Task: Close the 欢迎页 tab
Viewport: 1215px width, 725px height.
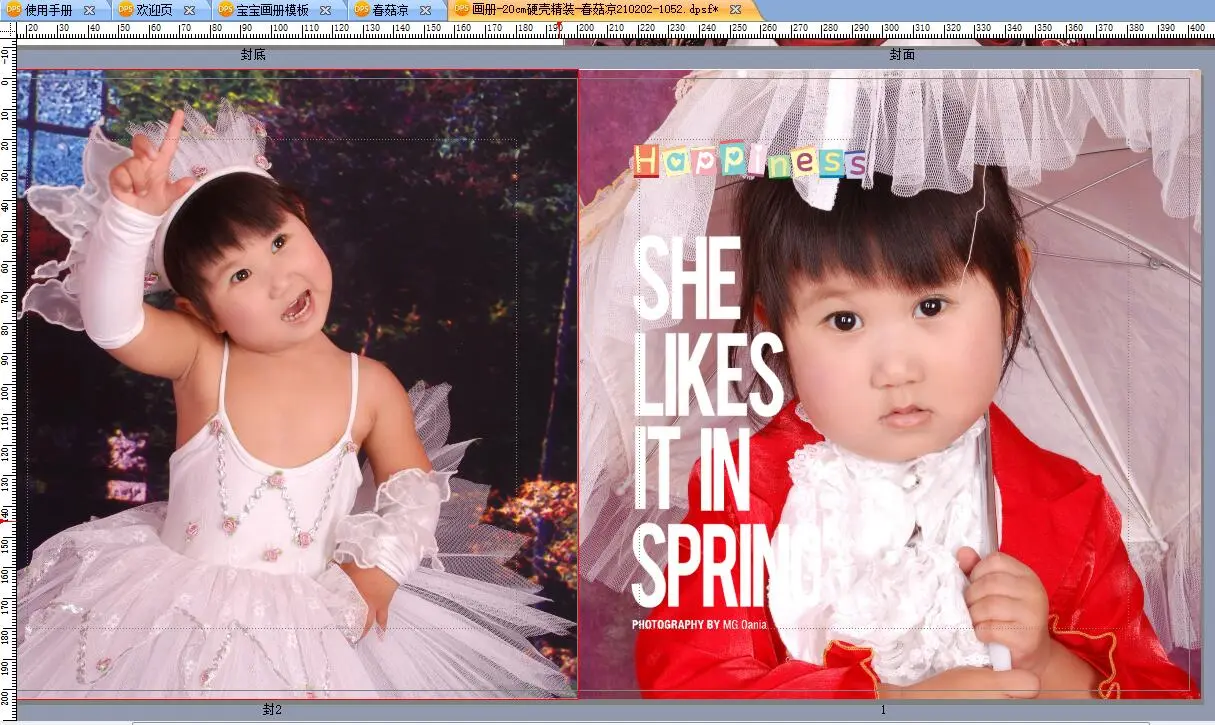Action: [189, 9]
